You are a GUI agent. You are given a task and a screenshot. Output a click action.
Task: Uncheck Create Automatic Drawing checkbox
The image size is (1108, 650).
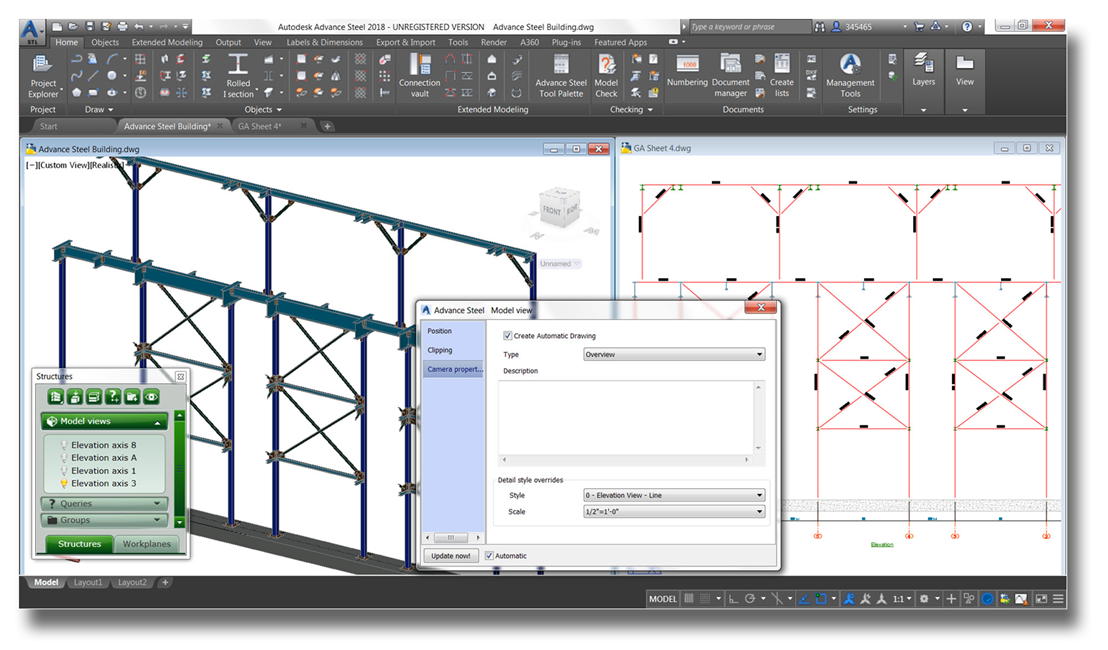tap(508, 336)
